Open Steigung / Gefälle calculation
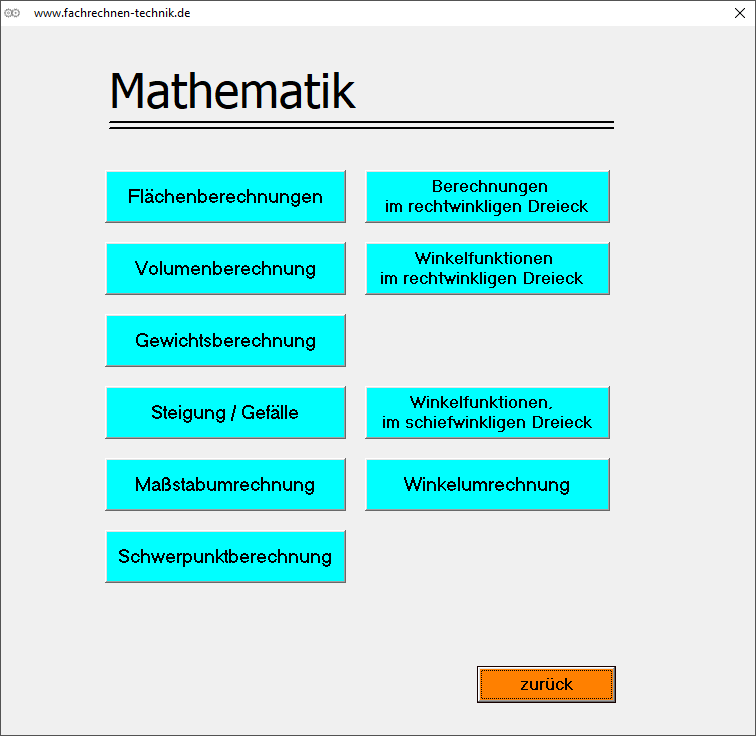 225,412
